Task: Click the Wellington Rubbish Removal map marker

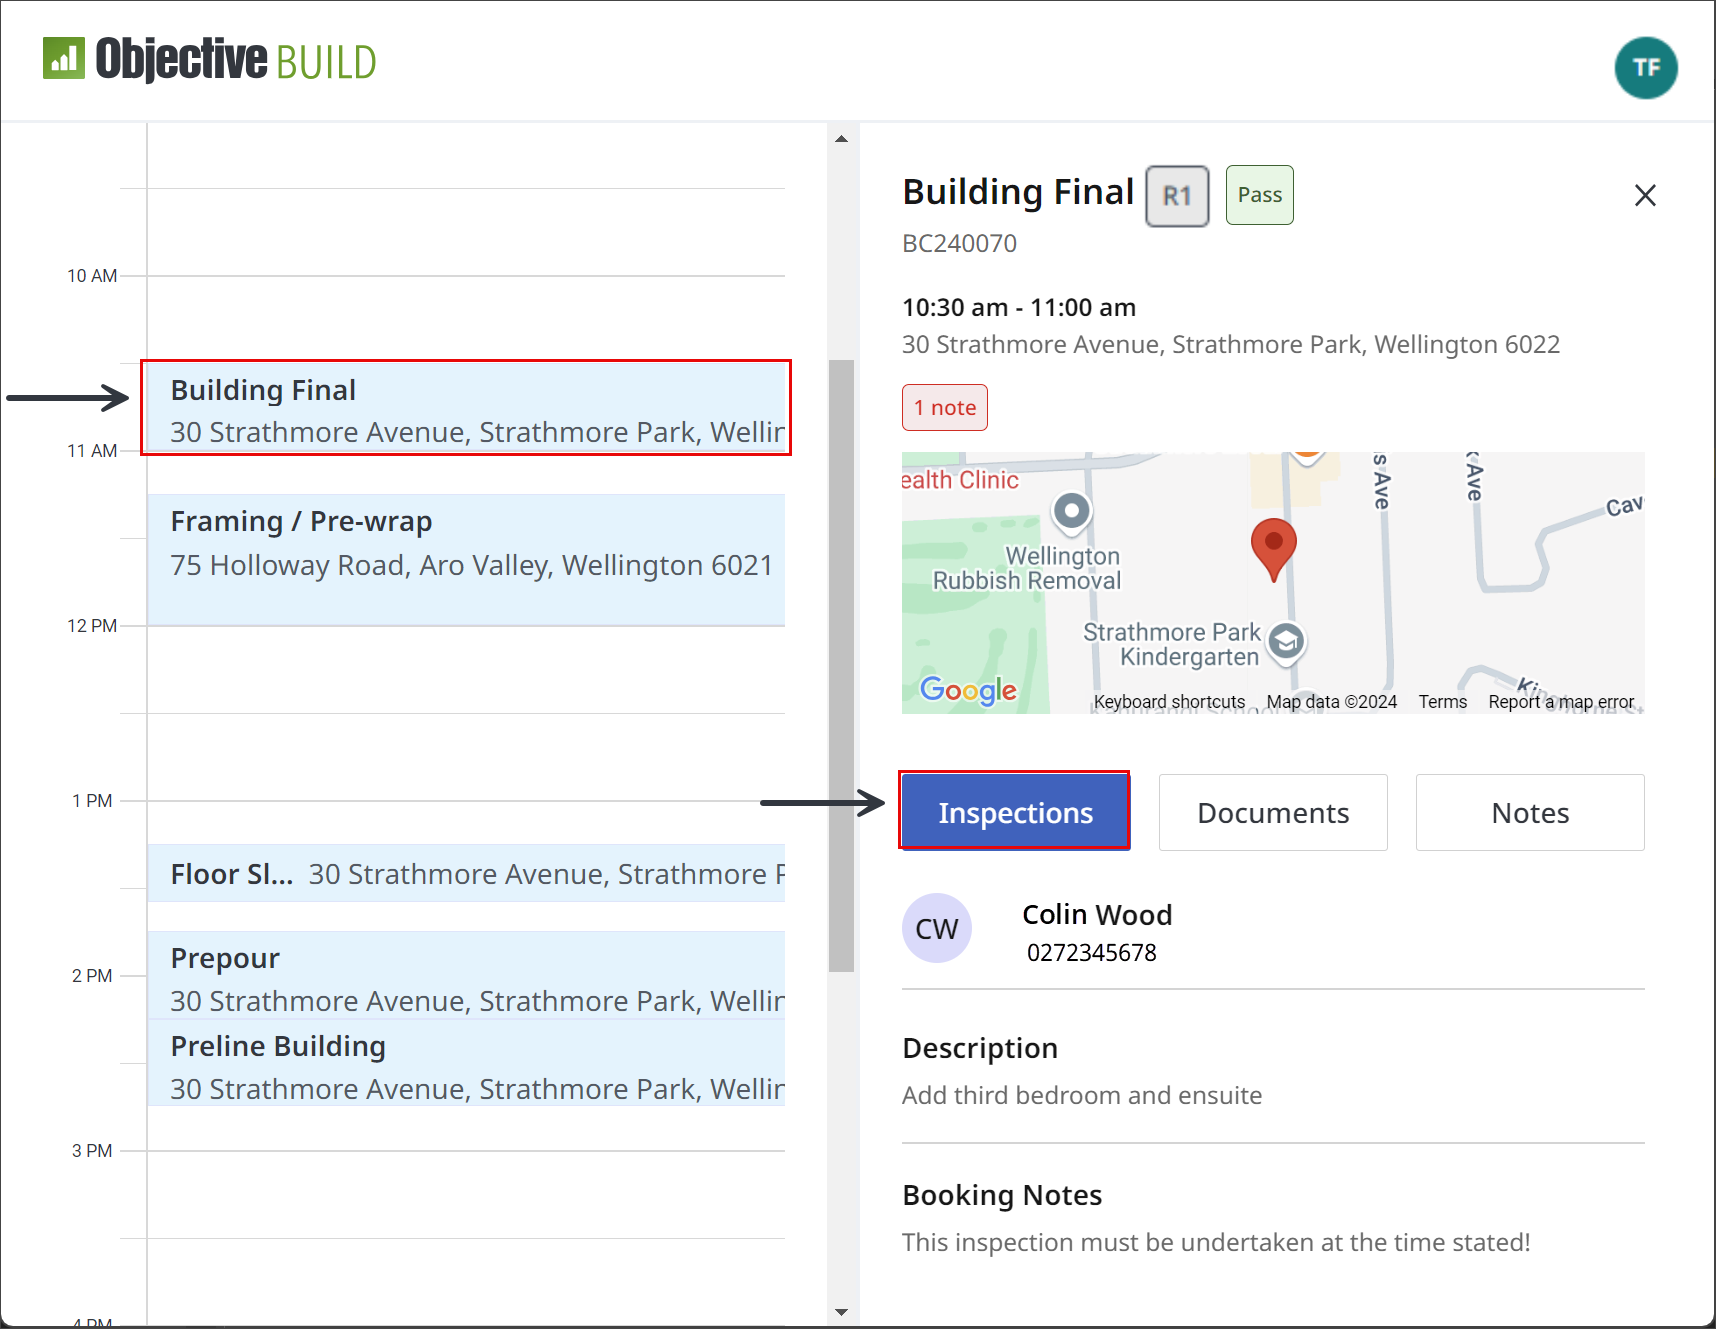Action: [x=1071, y=511]
